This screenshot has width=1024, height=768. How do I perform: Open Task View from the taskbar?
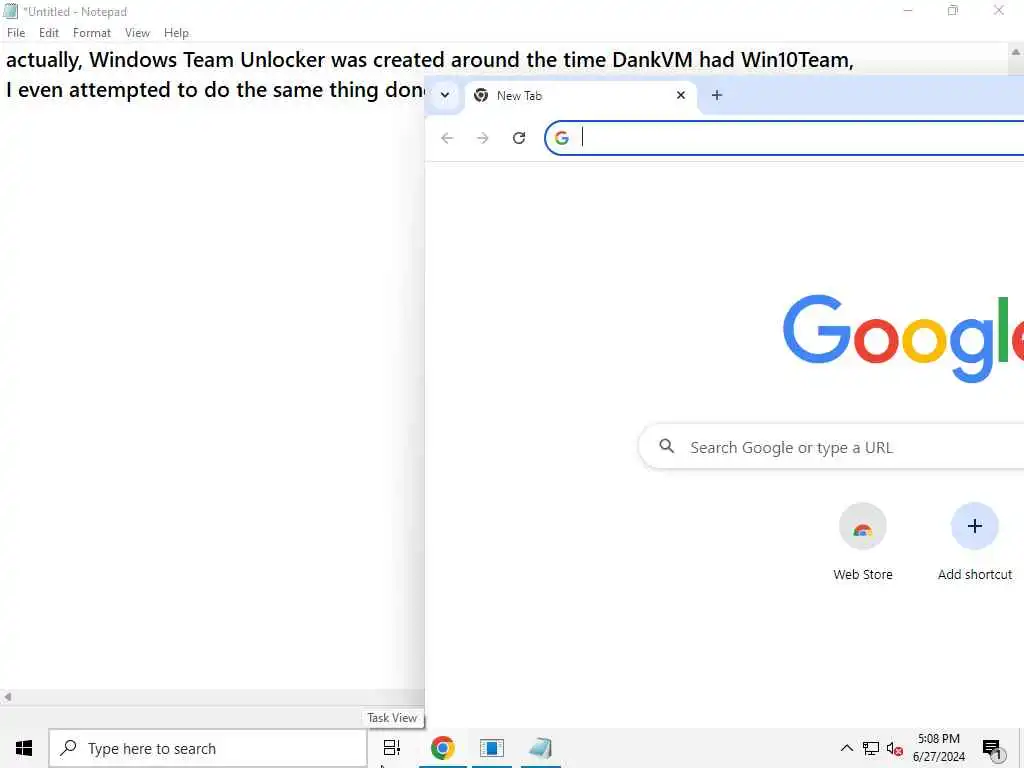[x=392, y=748]
